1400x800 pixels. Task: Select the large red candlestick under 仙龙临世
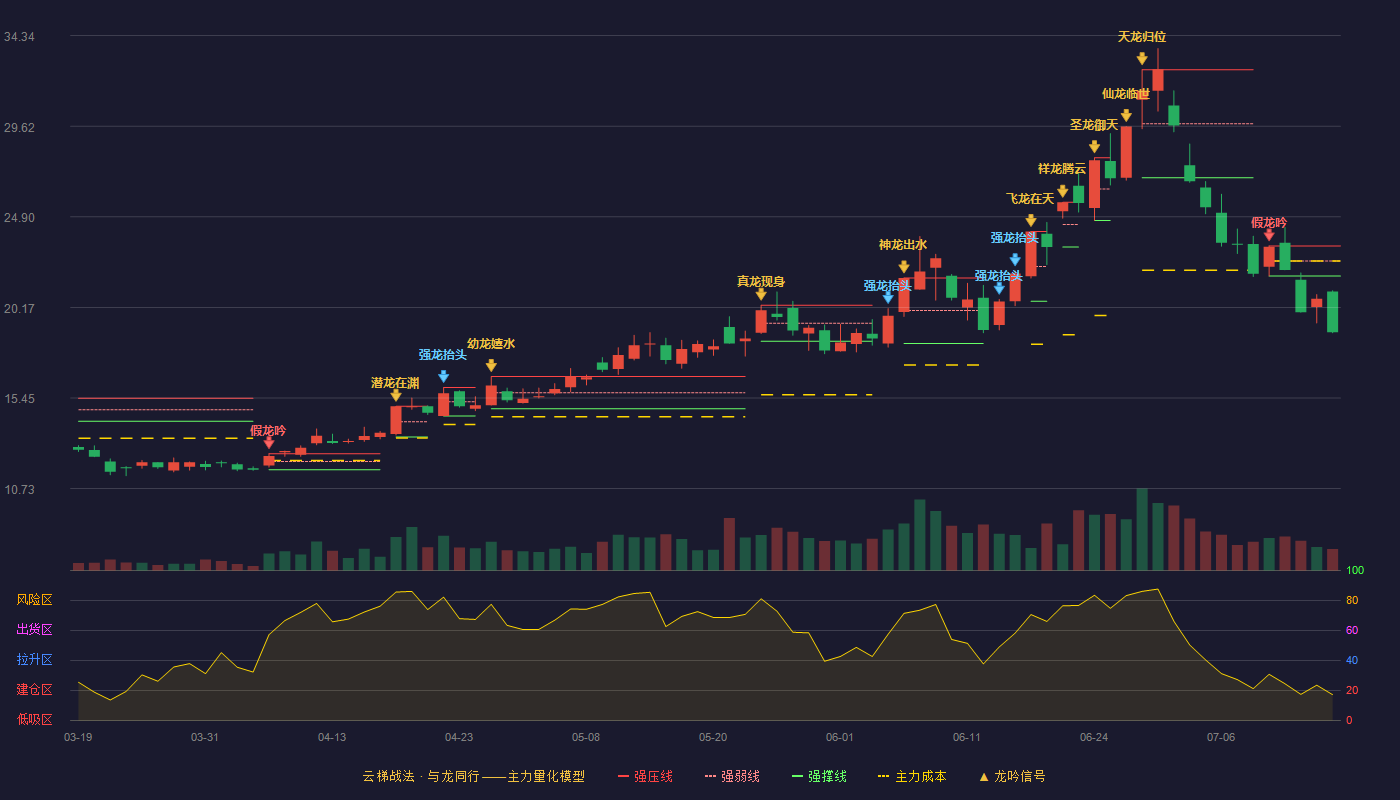click(1126, 152)
